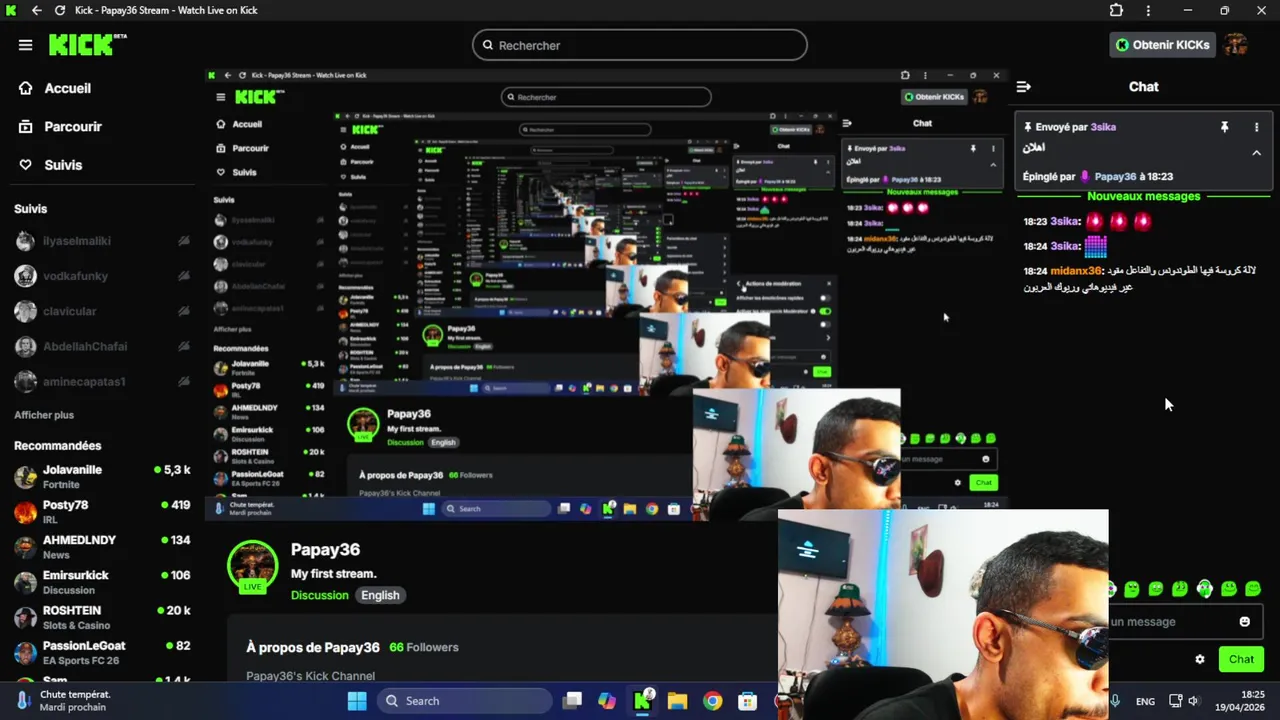Send message with green Chat button
Screen dimensions: 1280x720
[x=1241, y=659]
